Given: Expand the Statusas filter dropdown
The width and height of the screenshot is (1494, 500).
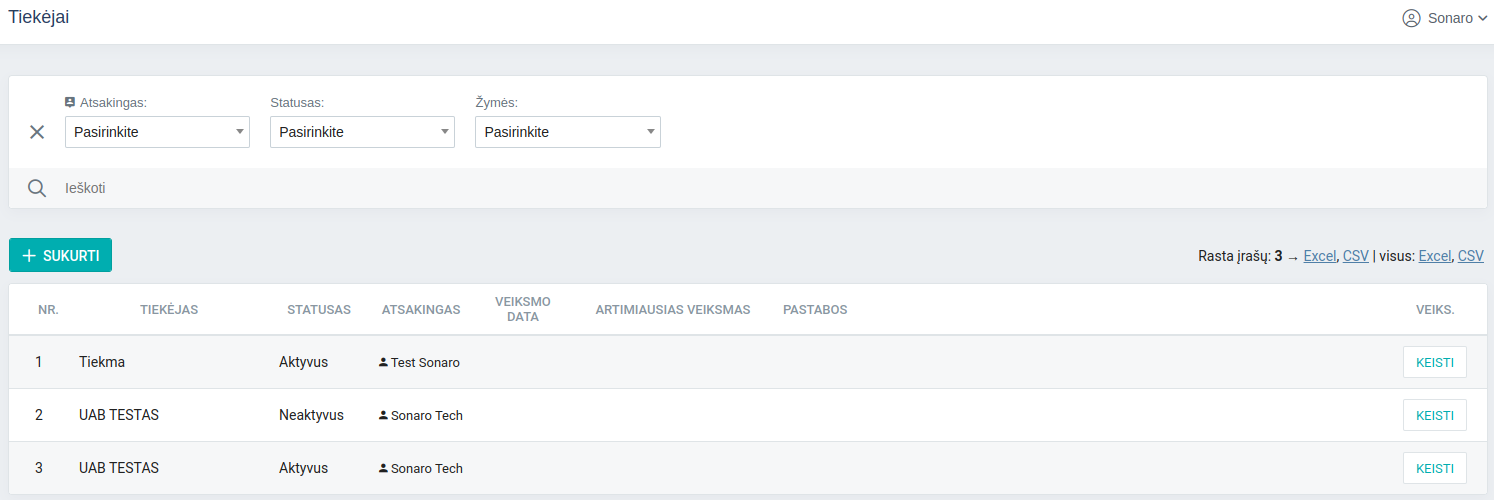Looking at the screenshot, I should coord(362,132).
